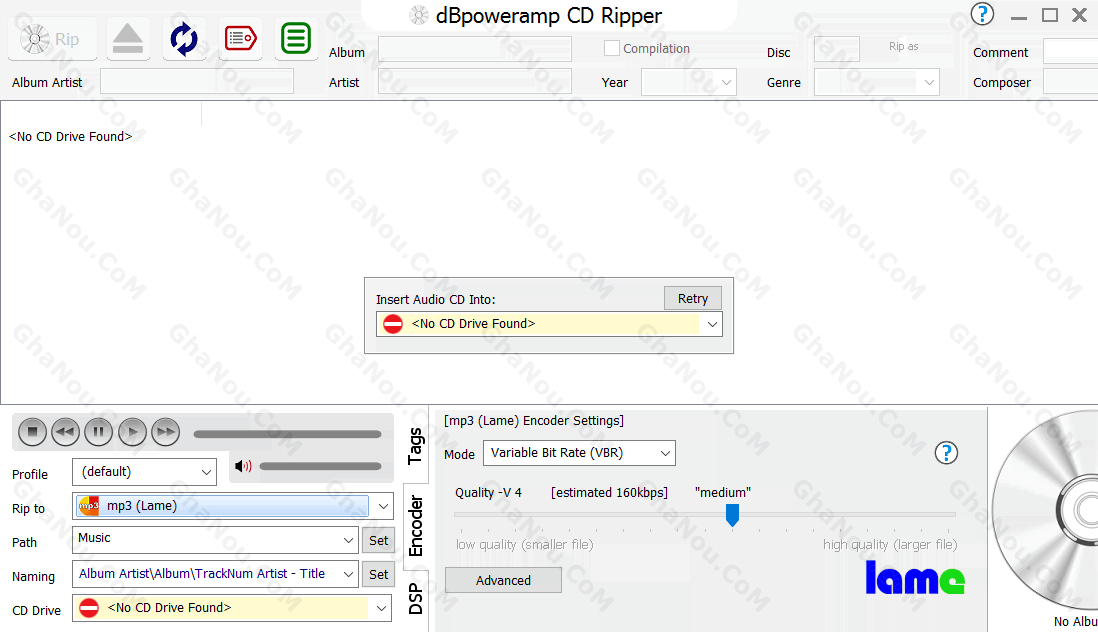Click the Disc number field
This screenshot has width=1098, height=632.
point(837,49)
